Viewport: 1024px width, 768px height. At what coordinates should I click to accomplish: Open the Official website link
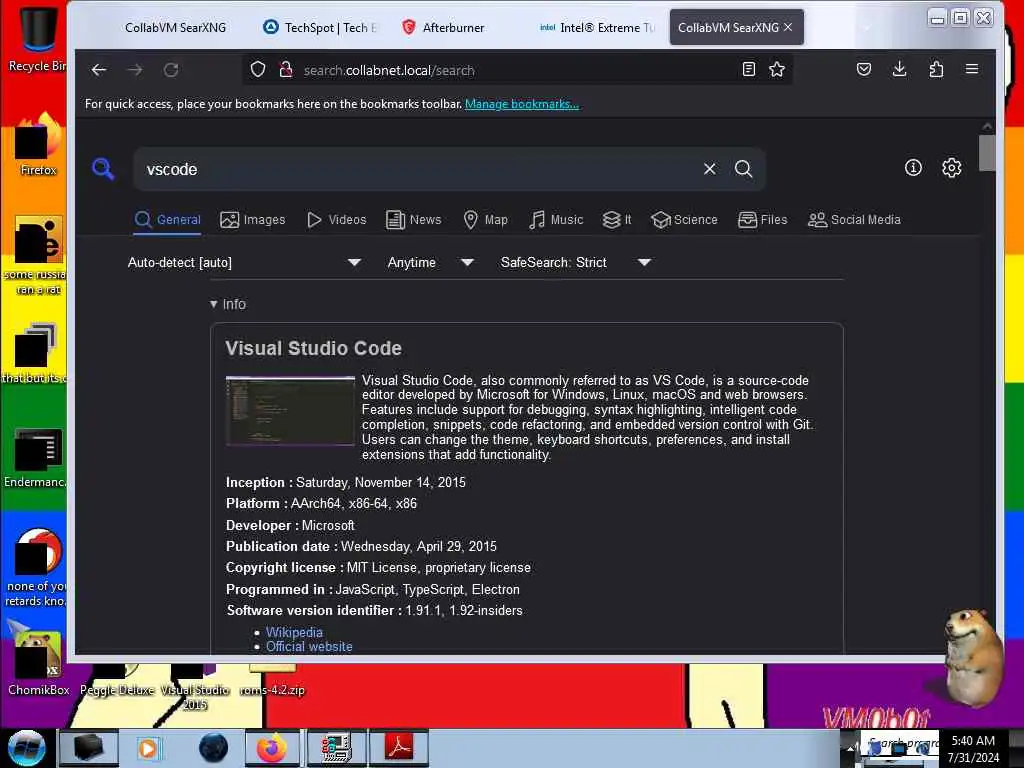click(309, 647)
